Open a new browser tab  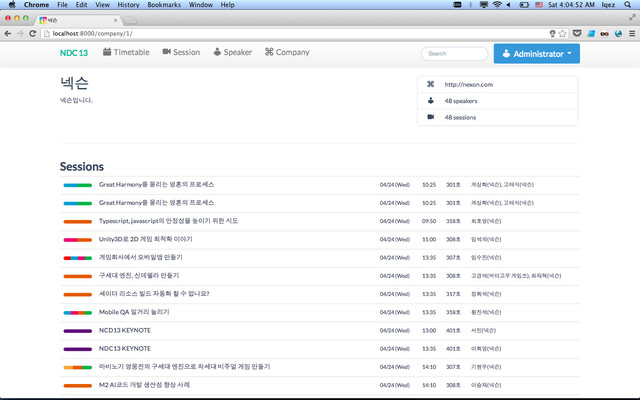(130, 20)
